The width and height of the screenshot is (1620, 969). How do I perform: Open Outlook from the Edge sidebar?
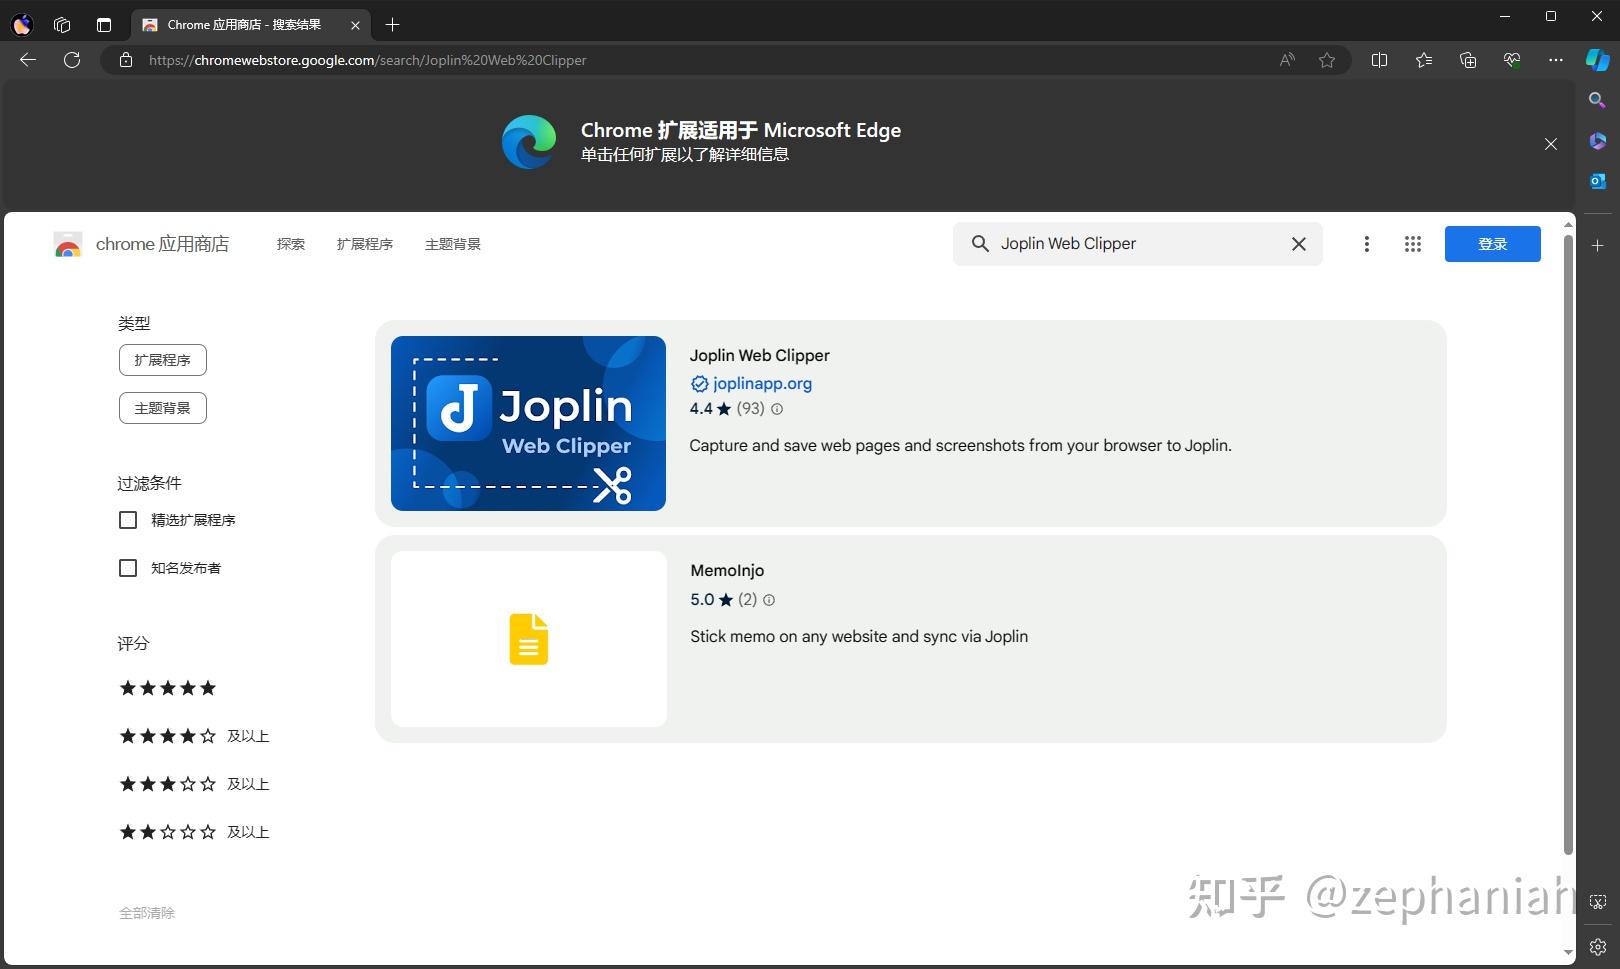(1596, 181)
